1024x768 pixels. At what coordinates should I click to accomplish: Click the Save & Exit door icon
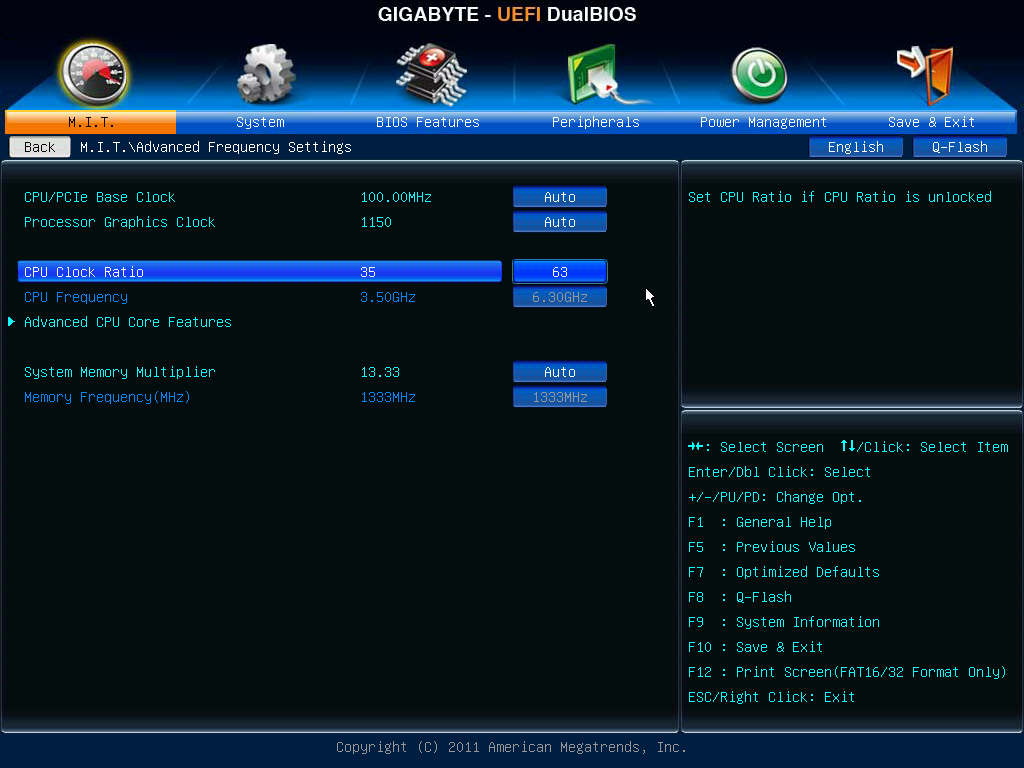tap(926, 74)
